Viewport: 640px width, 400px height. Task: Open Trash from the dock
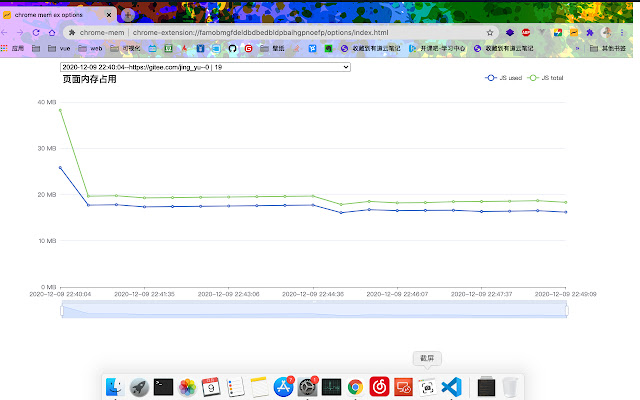click(510, 387)
